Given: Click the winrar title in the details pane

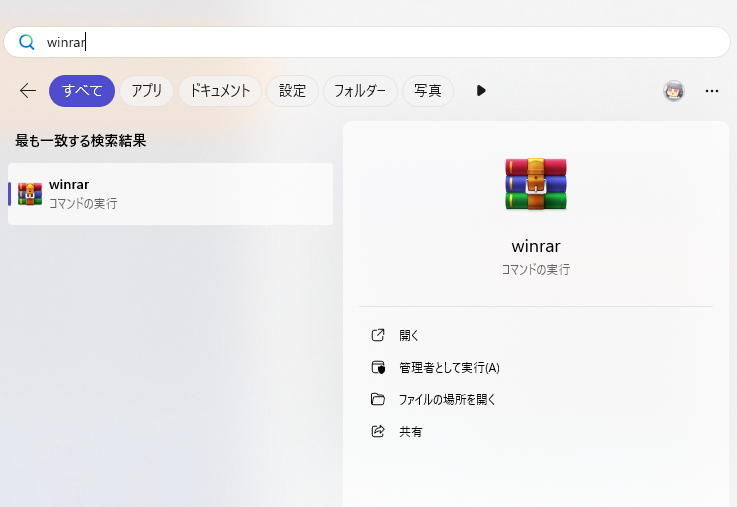Looking at the screenshot, I should tap(536, 246).
